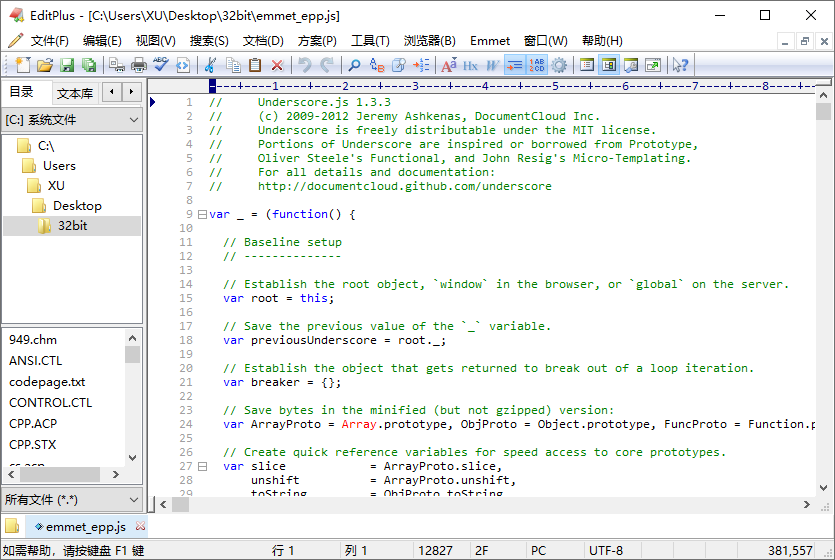Open the Font settings icon
Screen dimensions: 835x560
448,65
